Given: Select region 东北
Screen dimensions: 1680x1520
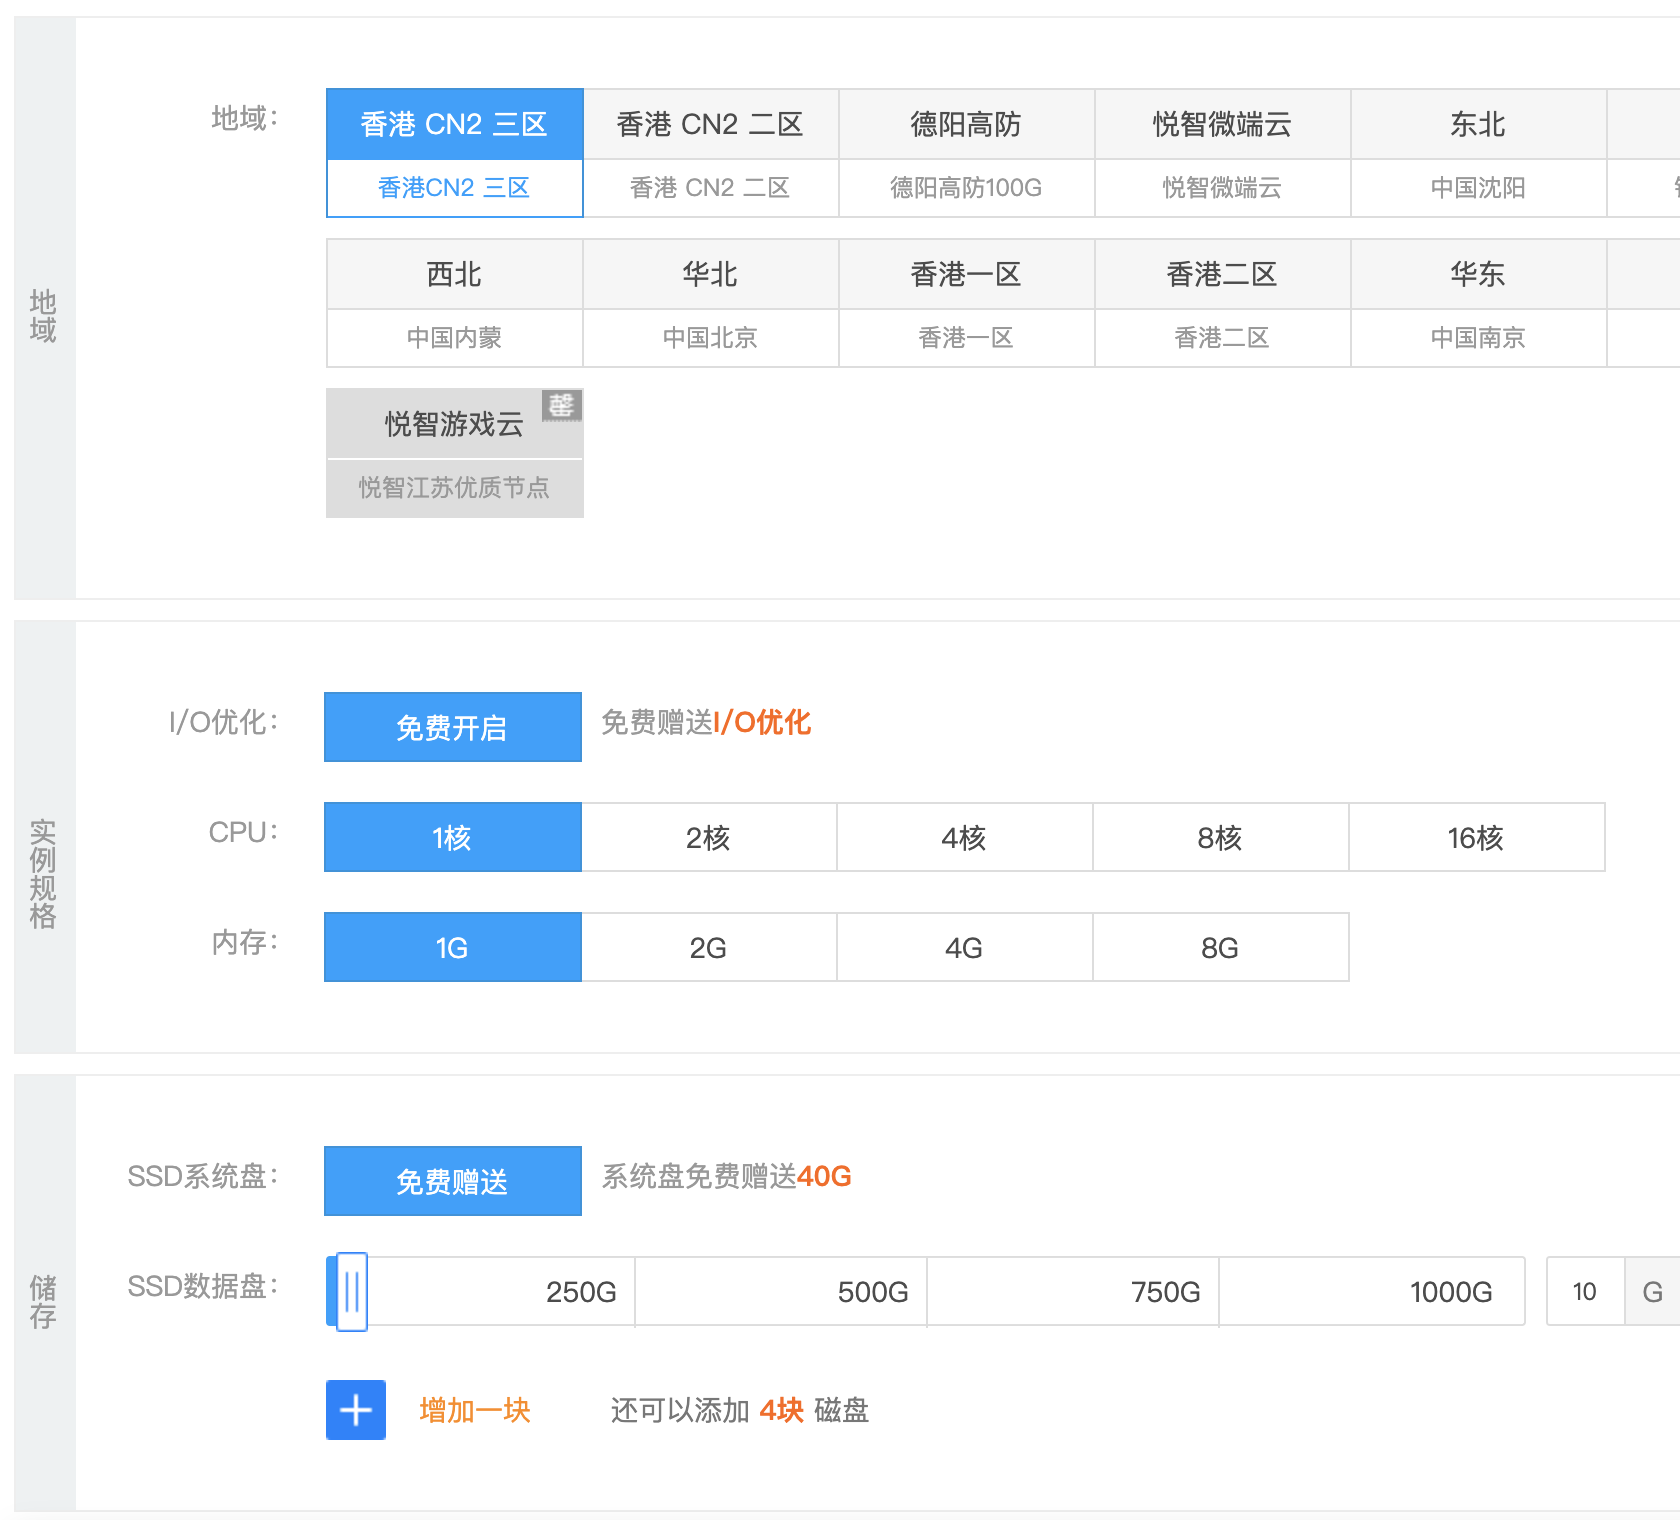Looking at the screenshot, I should tap(1478, 124).
